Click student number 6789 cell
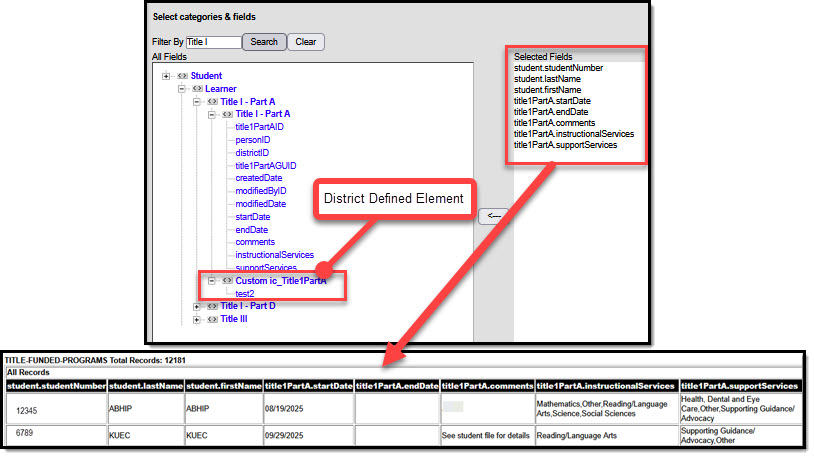This screenshot has height=457, width=814. [x=57, y=435]
